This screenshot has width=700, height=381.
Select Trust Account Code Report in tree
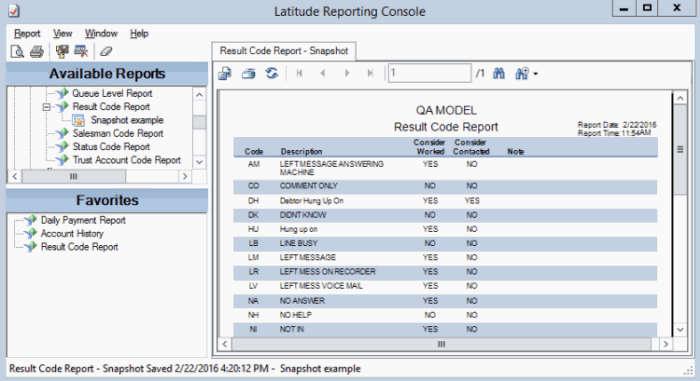pyautogui.click(x=127, y=160)
